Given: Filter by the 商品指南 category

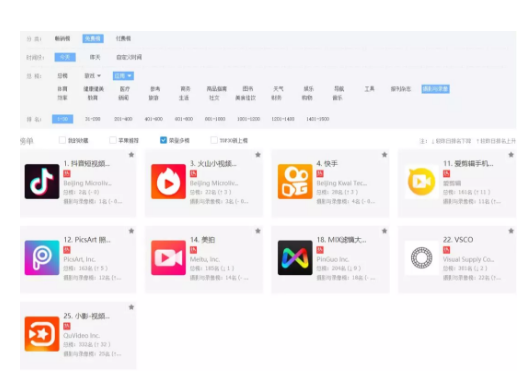Looking at the screenshot, I should pos(217,89).
